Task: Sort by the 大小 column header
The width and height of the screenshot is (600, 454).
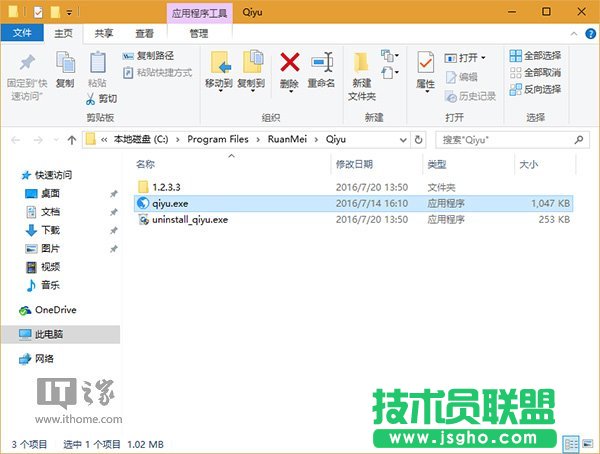Action: 529,165
